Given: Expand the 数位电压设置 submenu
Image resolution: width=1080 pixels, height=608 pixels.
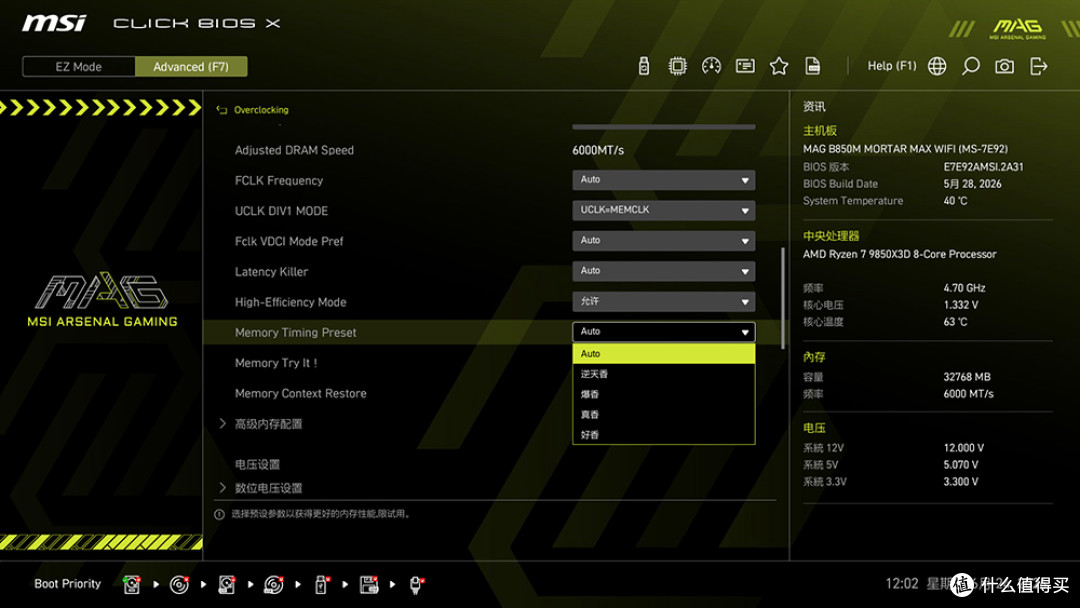Looking at the screenshot, I should point(222,488).
